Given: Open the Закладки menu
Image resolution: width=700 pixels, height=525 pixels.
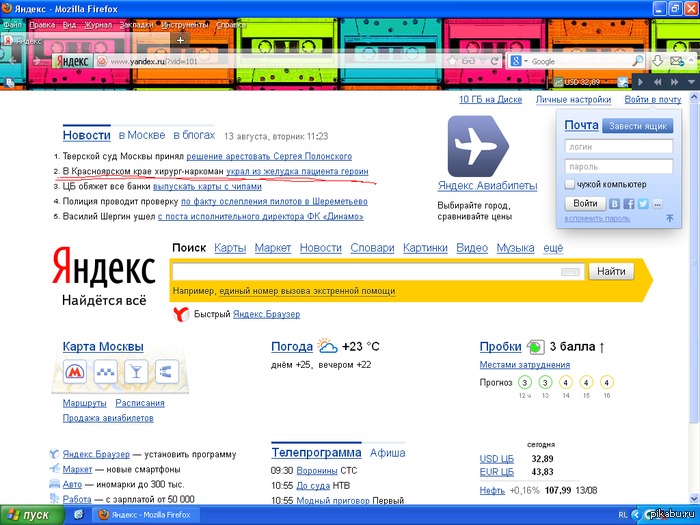Looking at the screenshot, I should point(137,25).
